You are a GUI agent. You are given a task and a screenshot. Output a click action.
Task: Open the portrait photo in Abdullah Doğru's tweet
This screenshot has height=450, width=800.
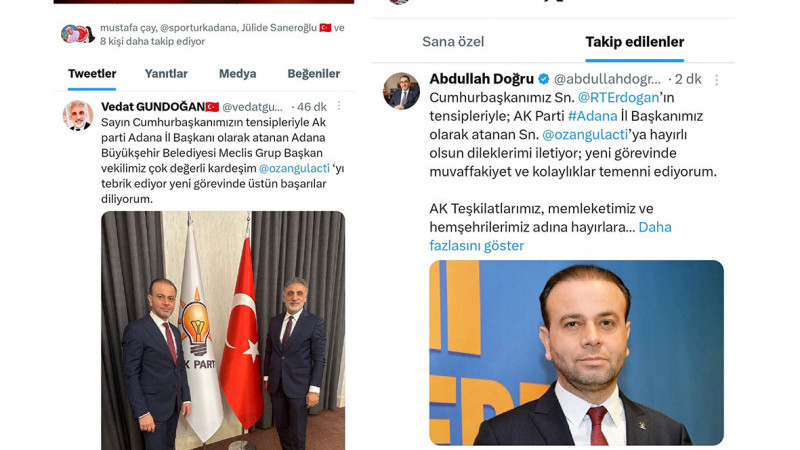click(x=577, y=353)
